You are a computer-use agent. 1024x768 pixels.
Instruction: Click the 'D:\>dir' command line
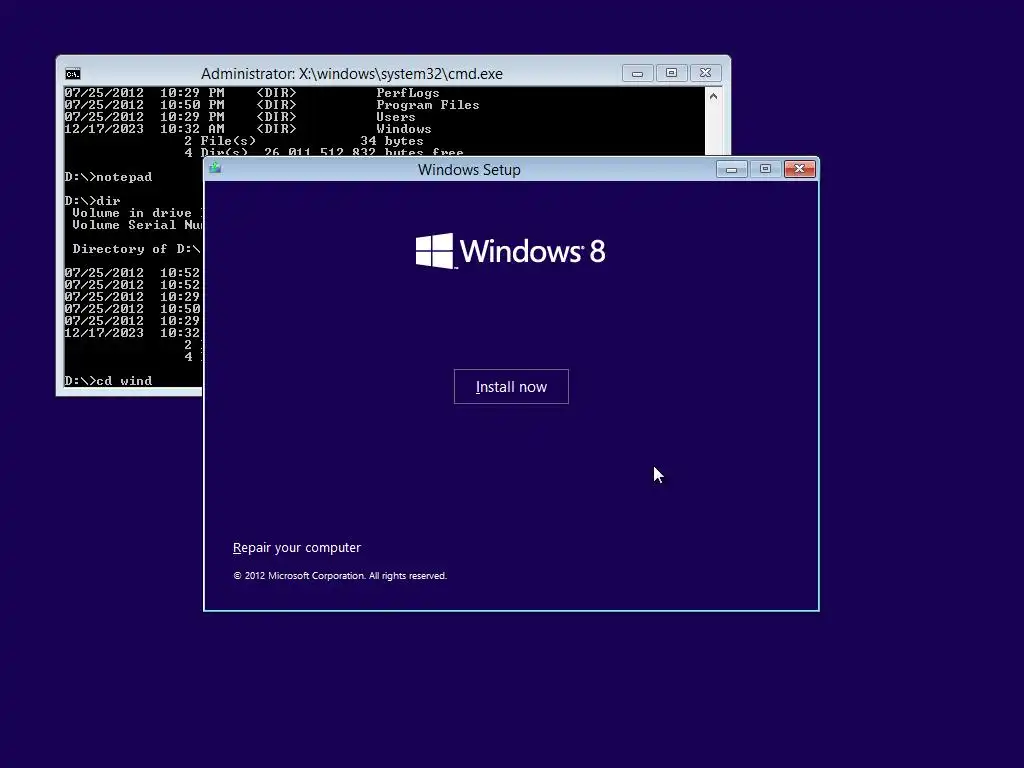pyautogui.click(x=92, y=200)
